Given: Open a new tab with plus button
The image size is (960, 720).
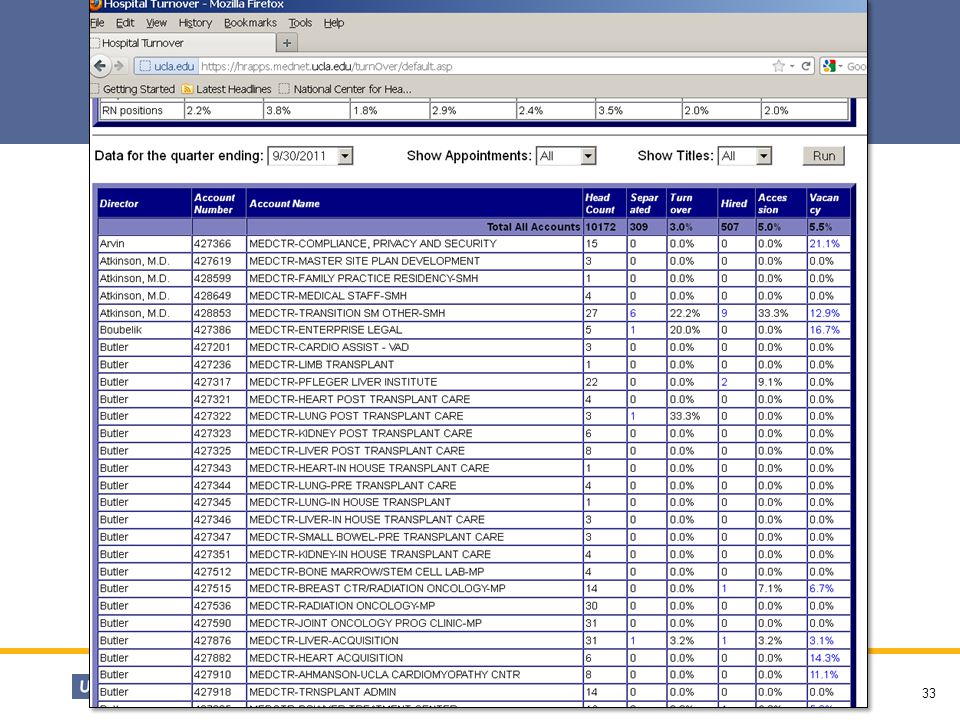Looking at the screenshot, I should coord(287,43).
